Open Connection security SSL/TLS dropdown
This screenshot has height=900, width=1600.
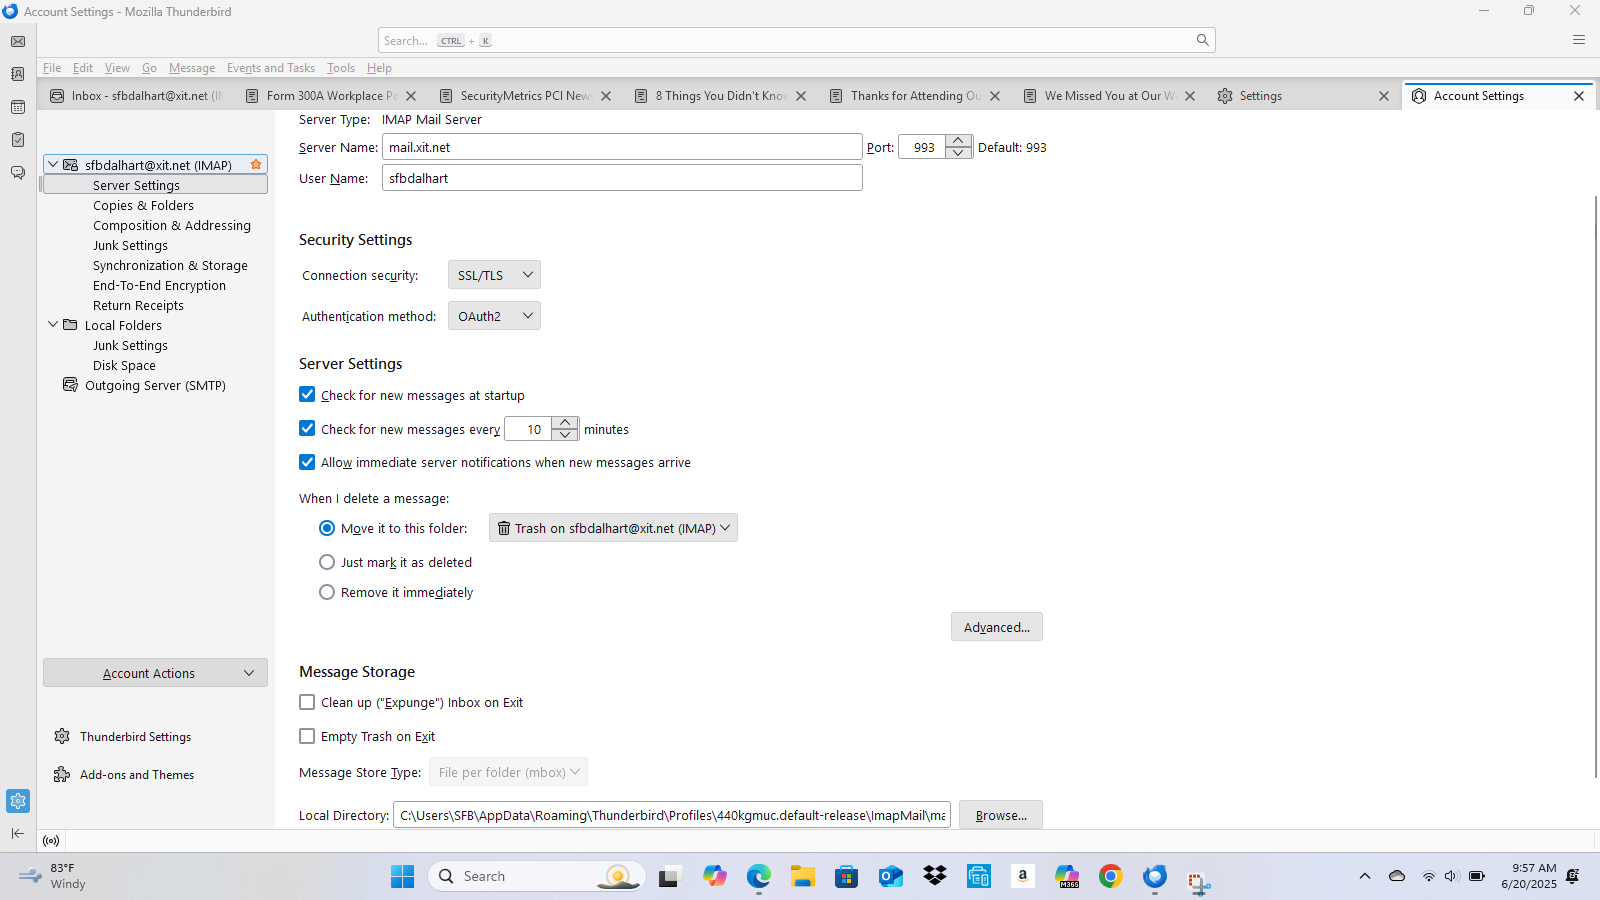(494, 275)
